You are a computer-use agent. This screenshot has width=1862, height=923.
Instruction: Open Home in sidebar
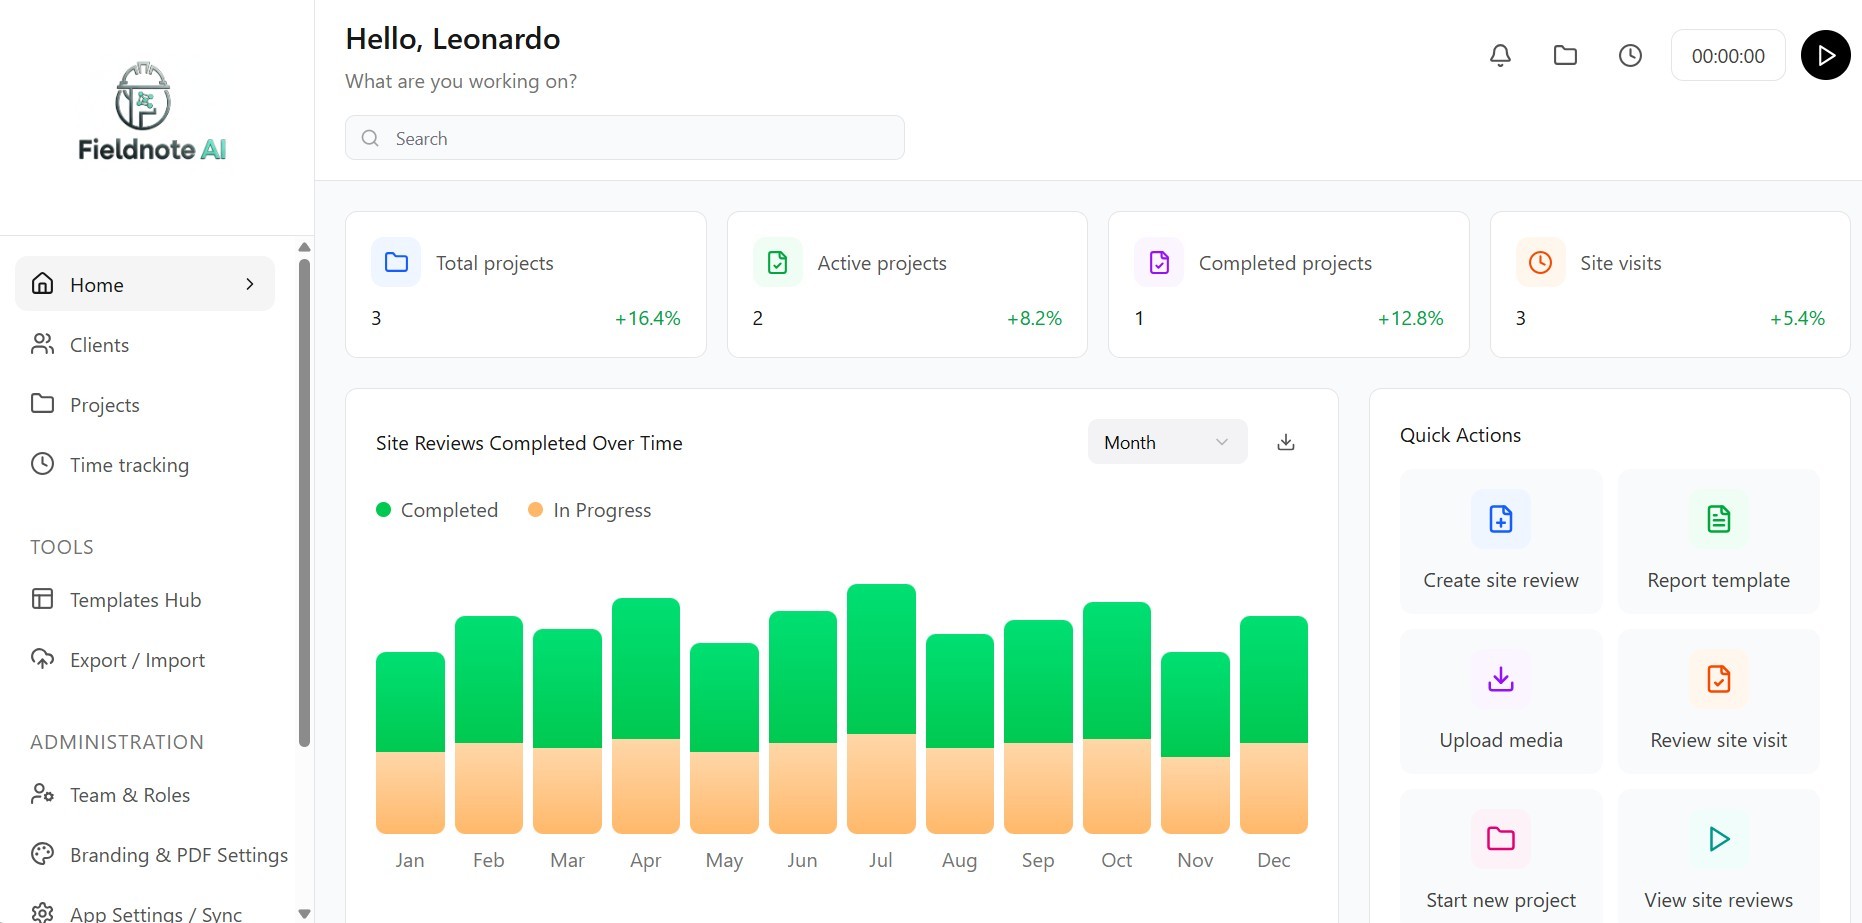tap(145, 284)
